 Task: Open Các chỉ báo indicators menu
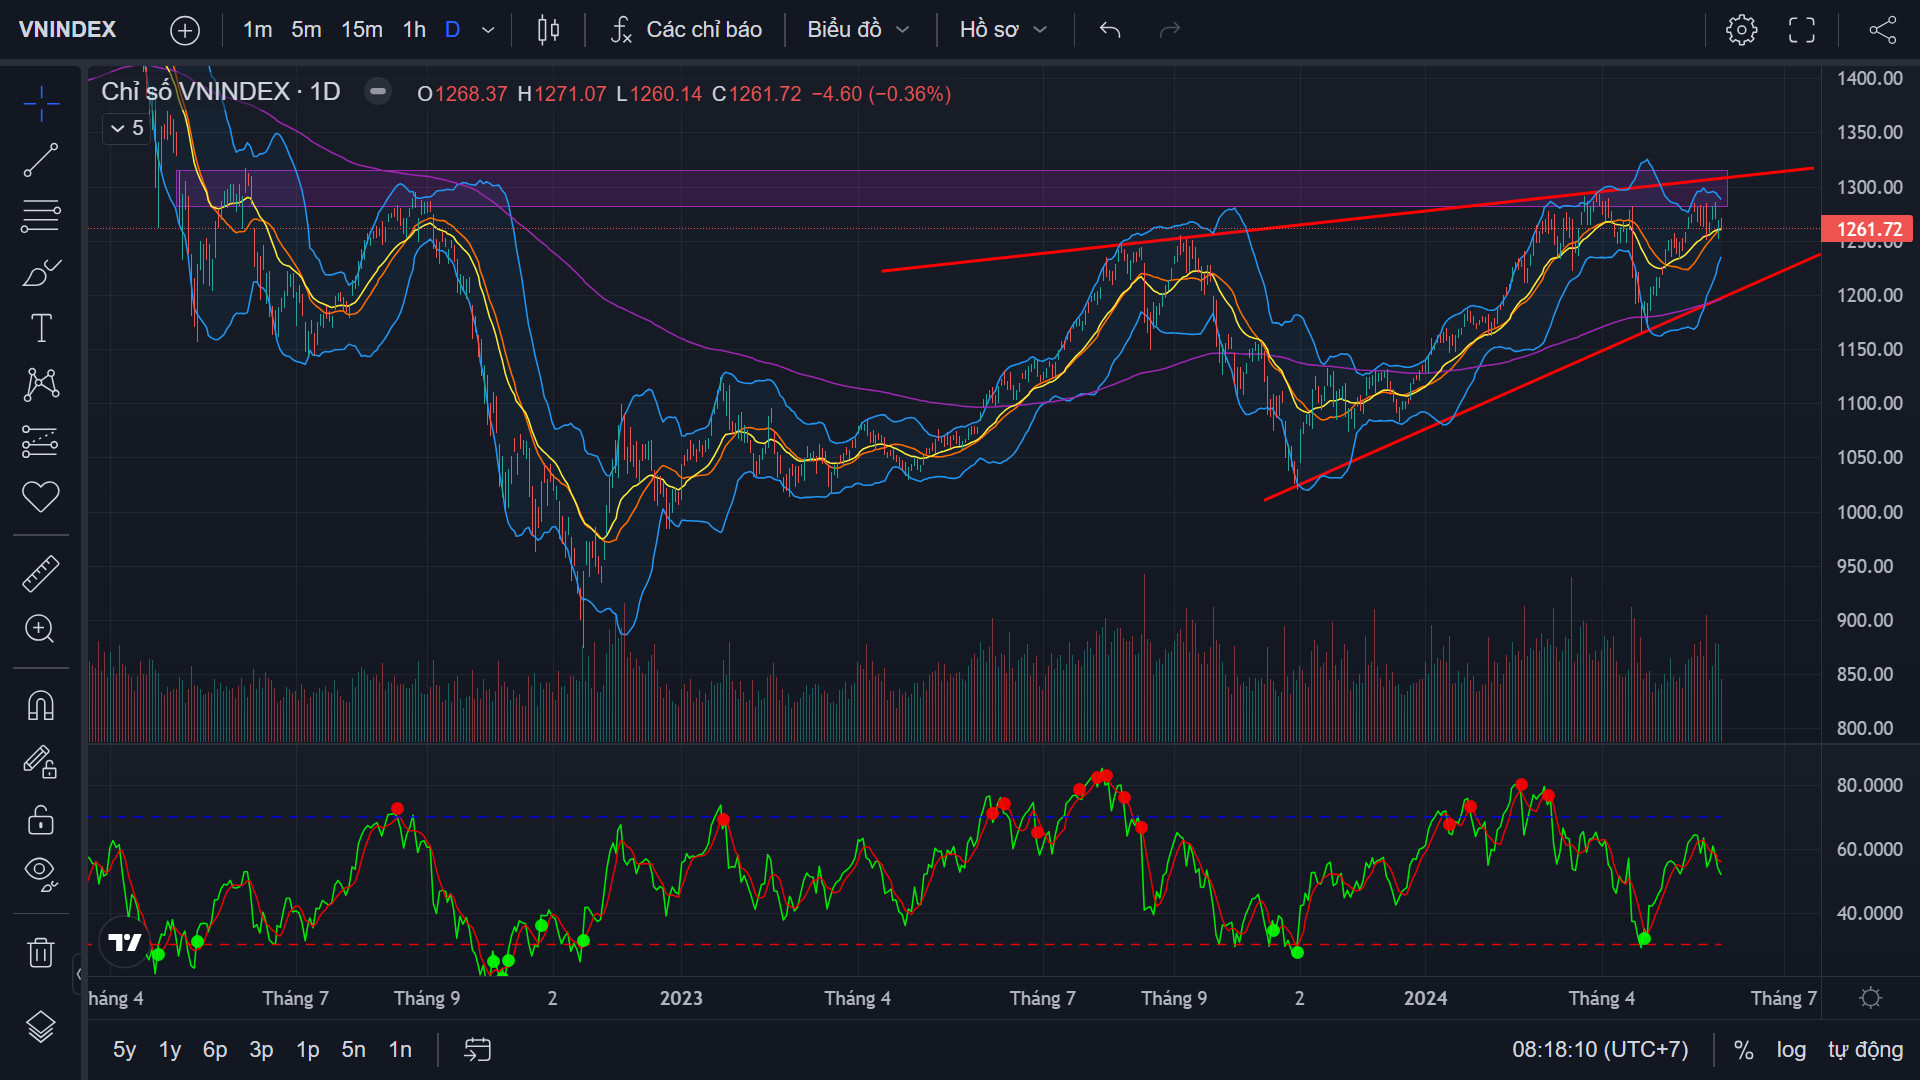pyautogui.click(x=686, y=30)
